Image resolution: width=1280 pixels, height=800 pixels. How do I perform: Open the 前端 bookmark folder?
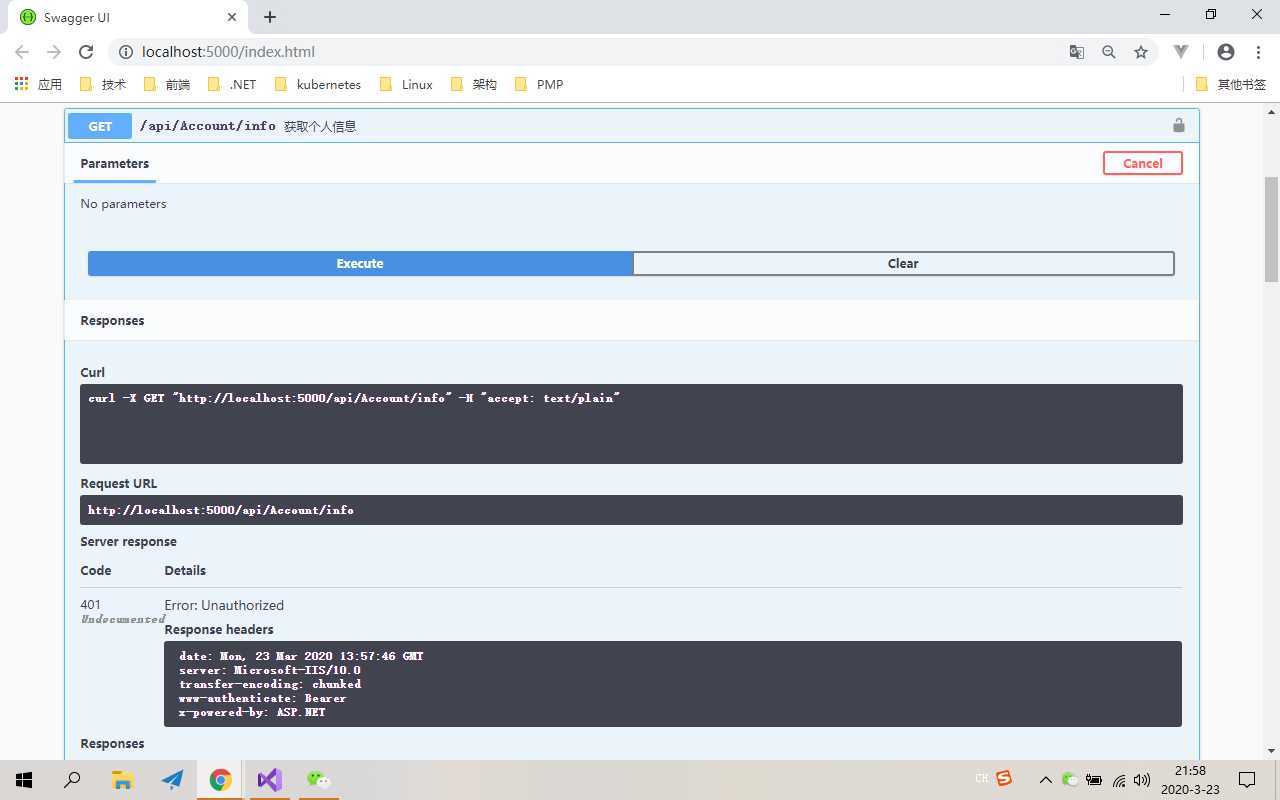tap(167, 84)
